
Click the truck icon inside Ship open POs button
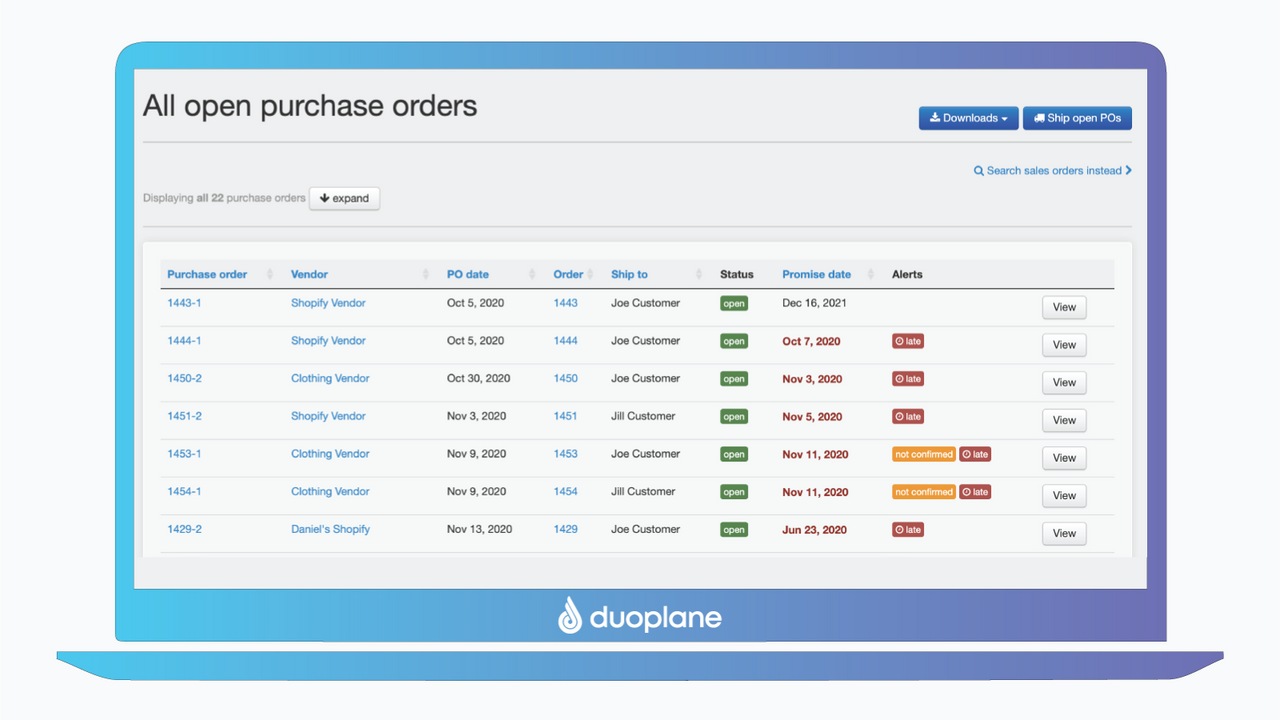[x=1040, y=118]
